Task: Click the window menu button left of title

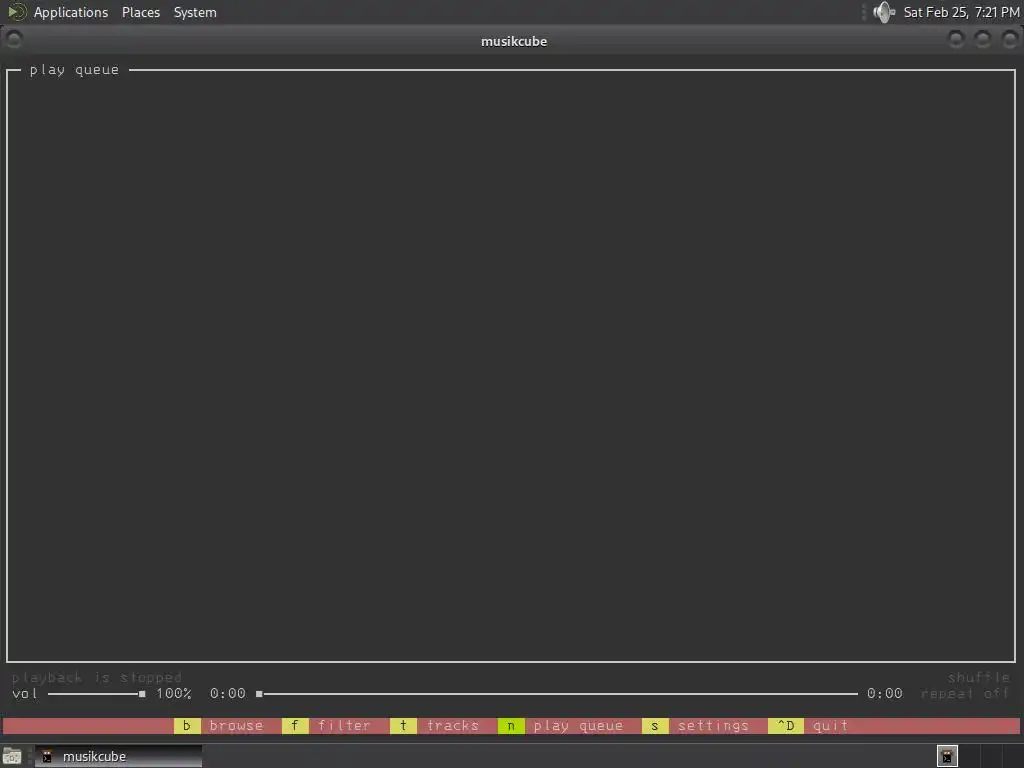Action: 14,40
